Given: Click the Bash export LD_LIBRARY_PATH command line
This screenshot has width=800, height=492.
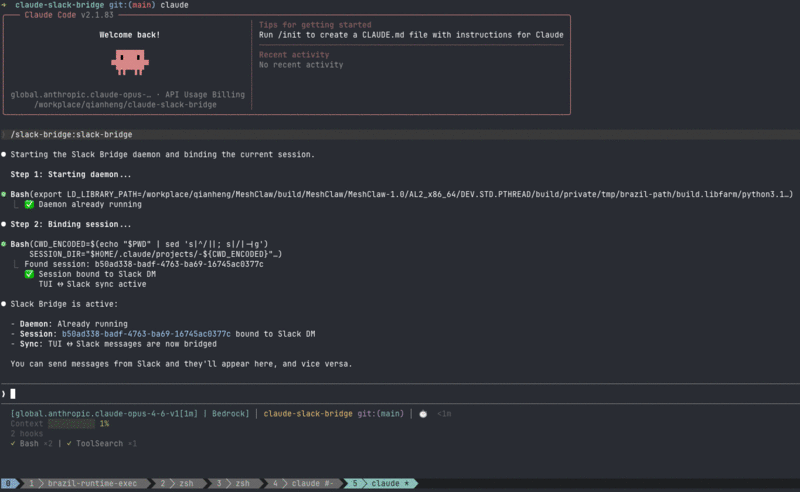Looking at the screenshot, I should click(402, 194).
